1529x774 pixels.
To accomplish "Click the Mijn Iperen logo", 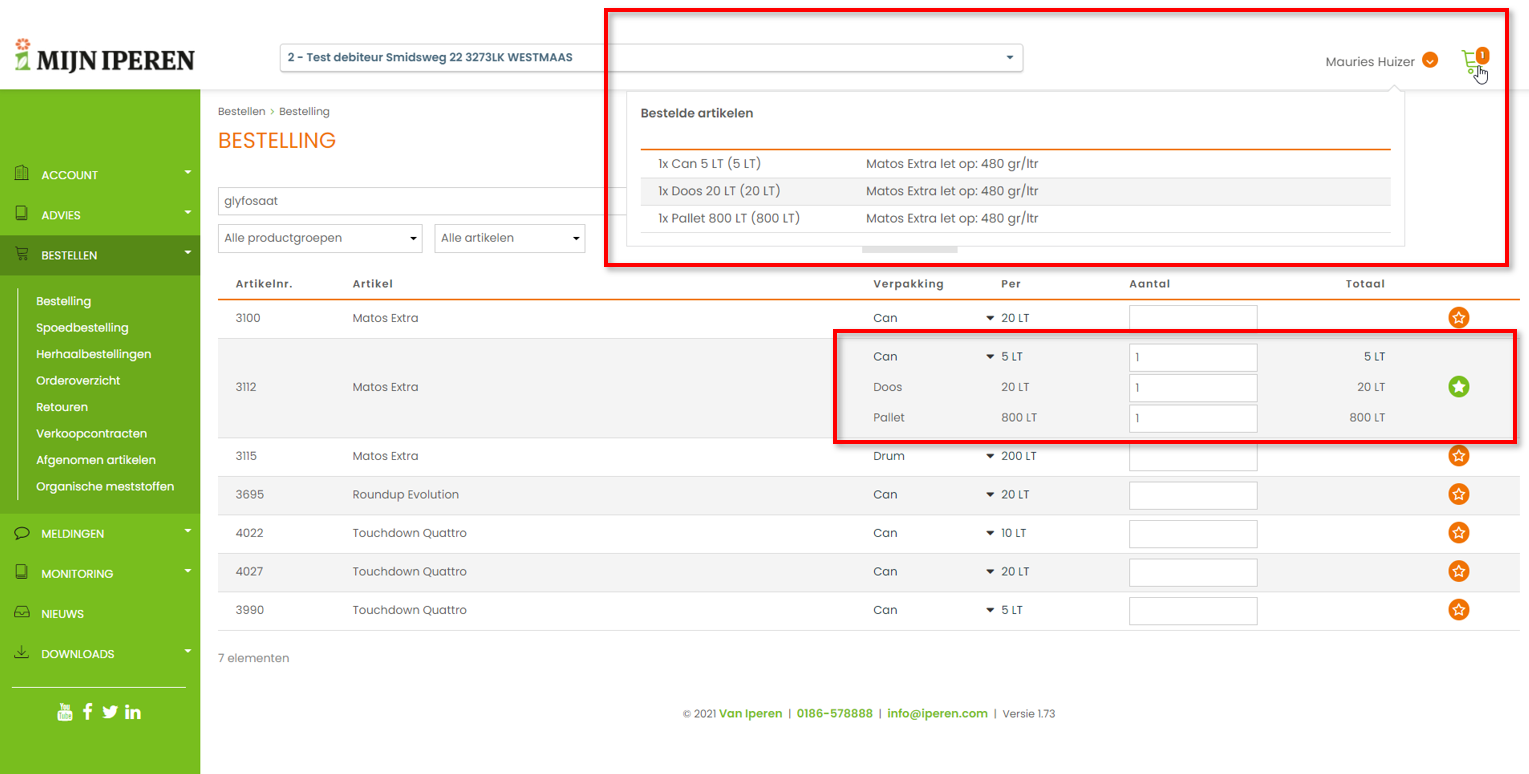I will (x=104, y=58).
